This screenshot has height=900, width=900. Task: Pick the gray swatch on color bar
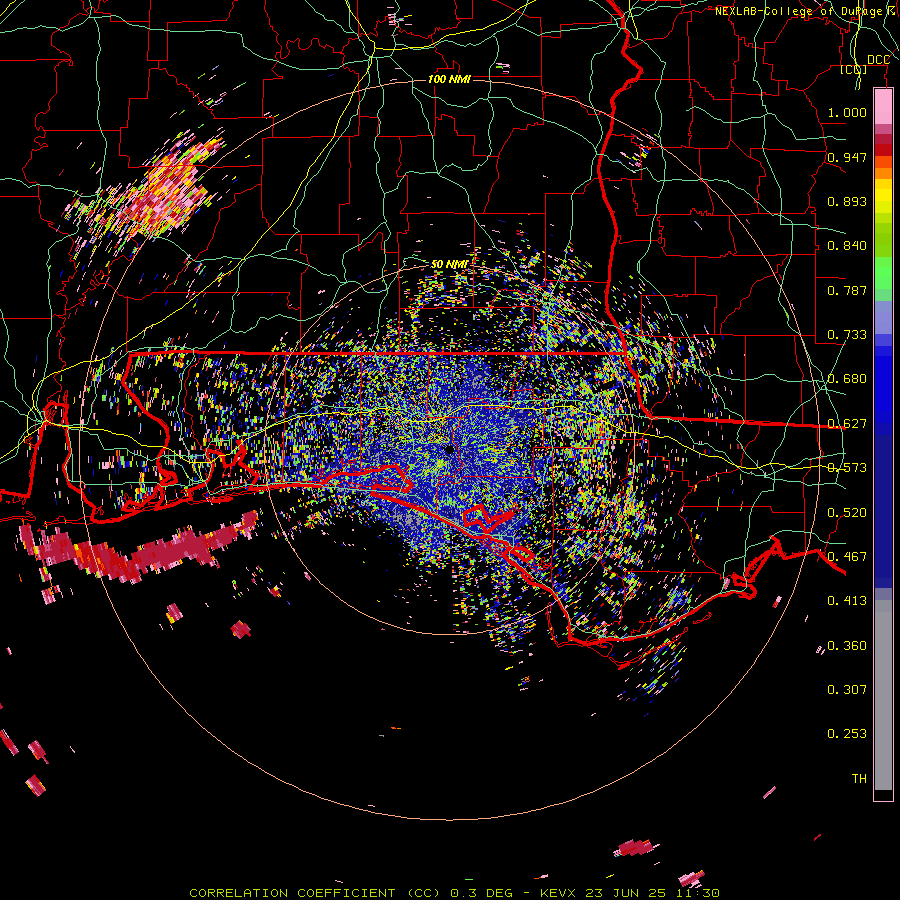(883, 695)
